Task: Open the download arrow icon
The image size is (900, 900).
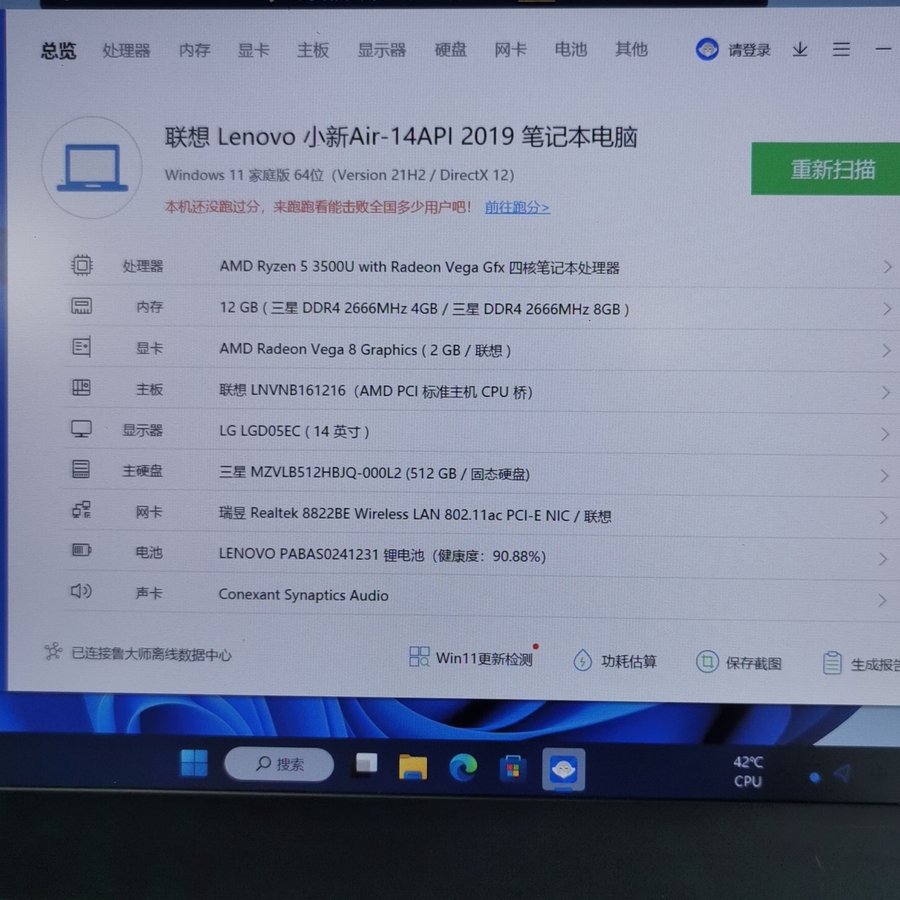Action: [800, 50]
